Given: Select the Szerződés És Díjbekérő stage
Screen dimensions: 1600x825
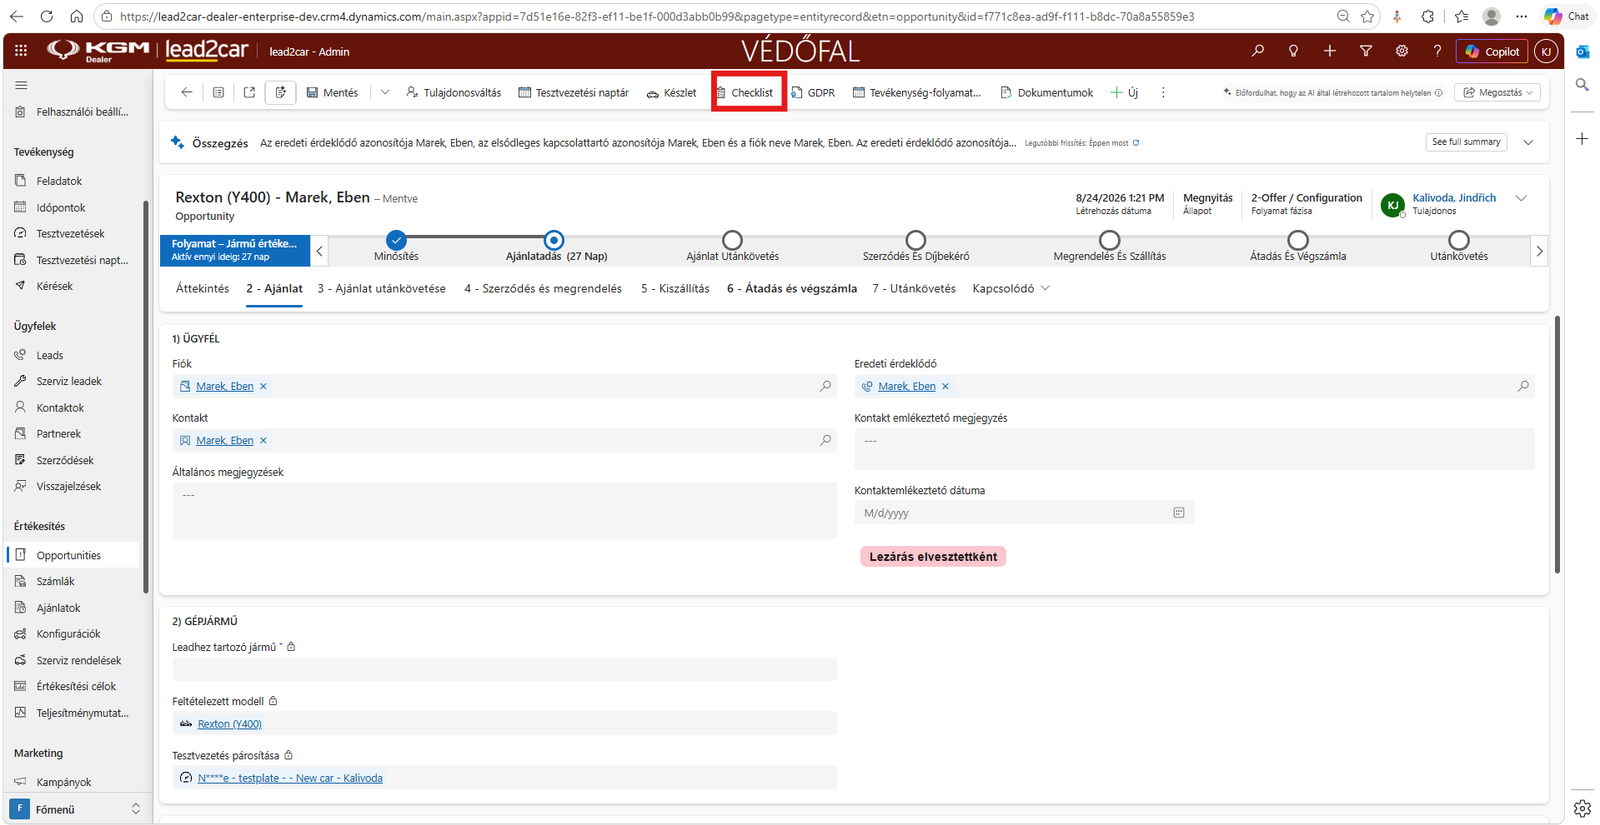Looking at the screenshot, I should 915,240.
